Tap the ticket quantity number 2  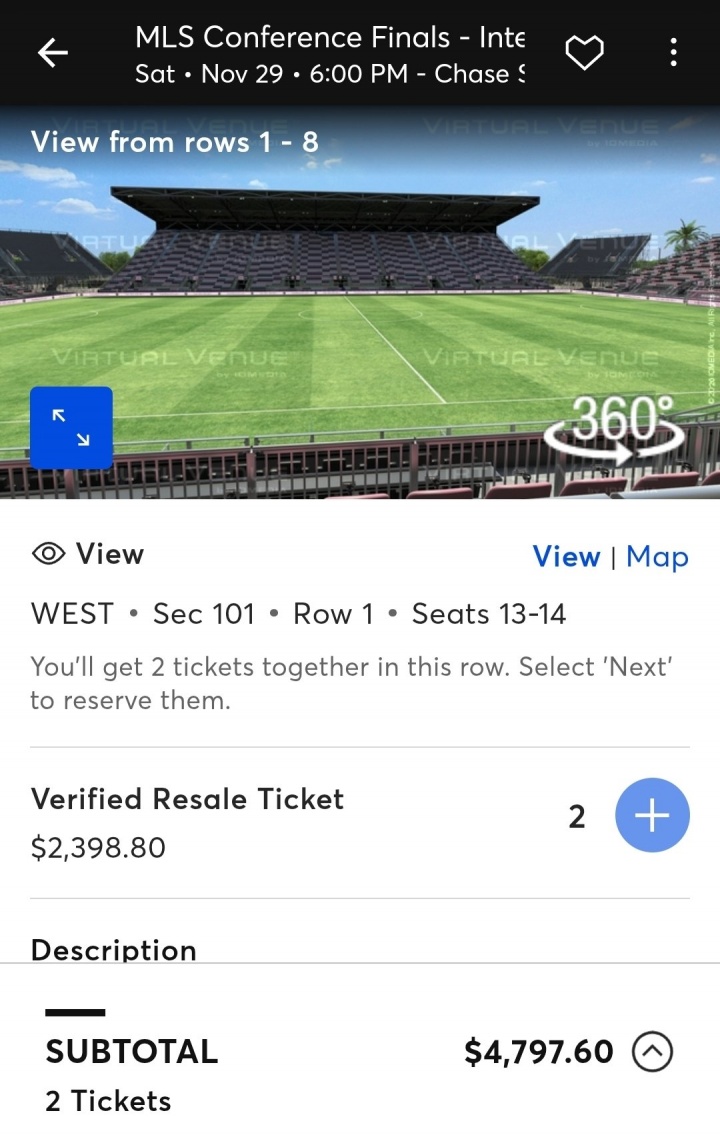577,817
